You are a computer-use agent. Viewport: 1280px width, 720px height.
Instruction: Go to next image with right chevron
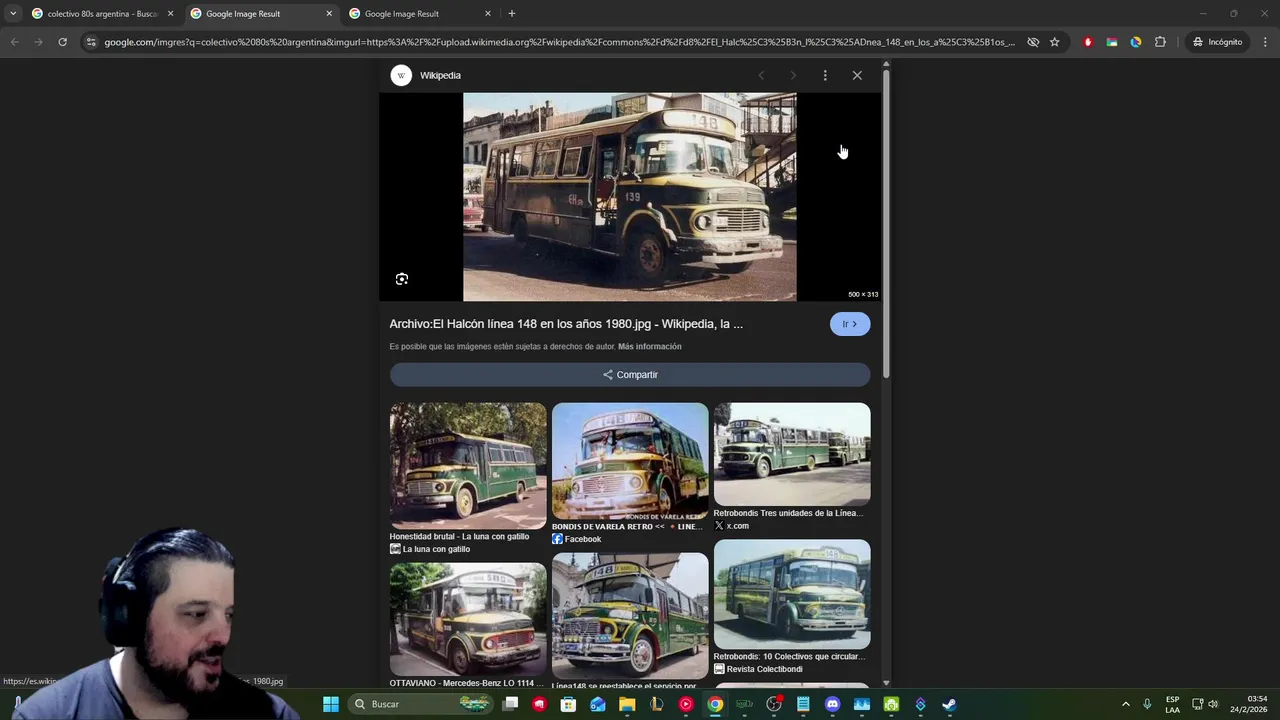tap(793, 75)
